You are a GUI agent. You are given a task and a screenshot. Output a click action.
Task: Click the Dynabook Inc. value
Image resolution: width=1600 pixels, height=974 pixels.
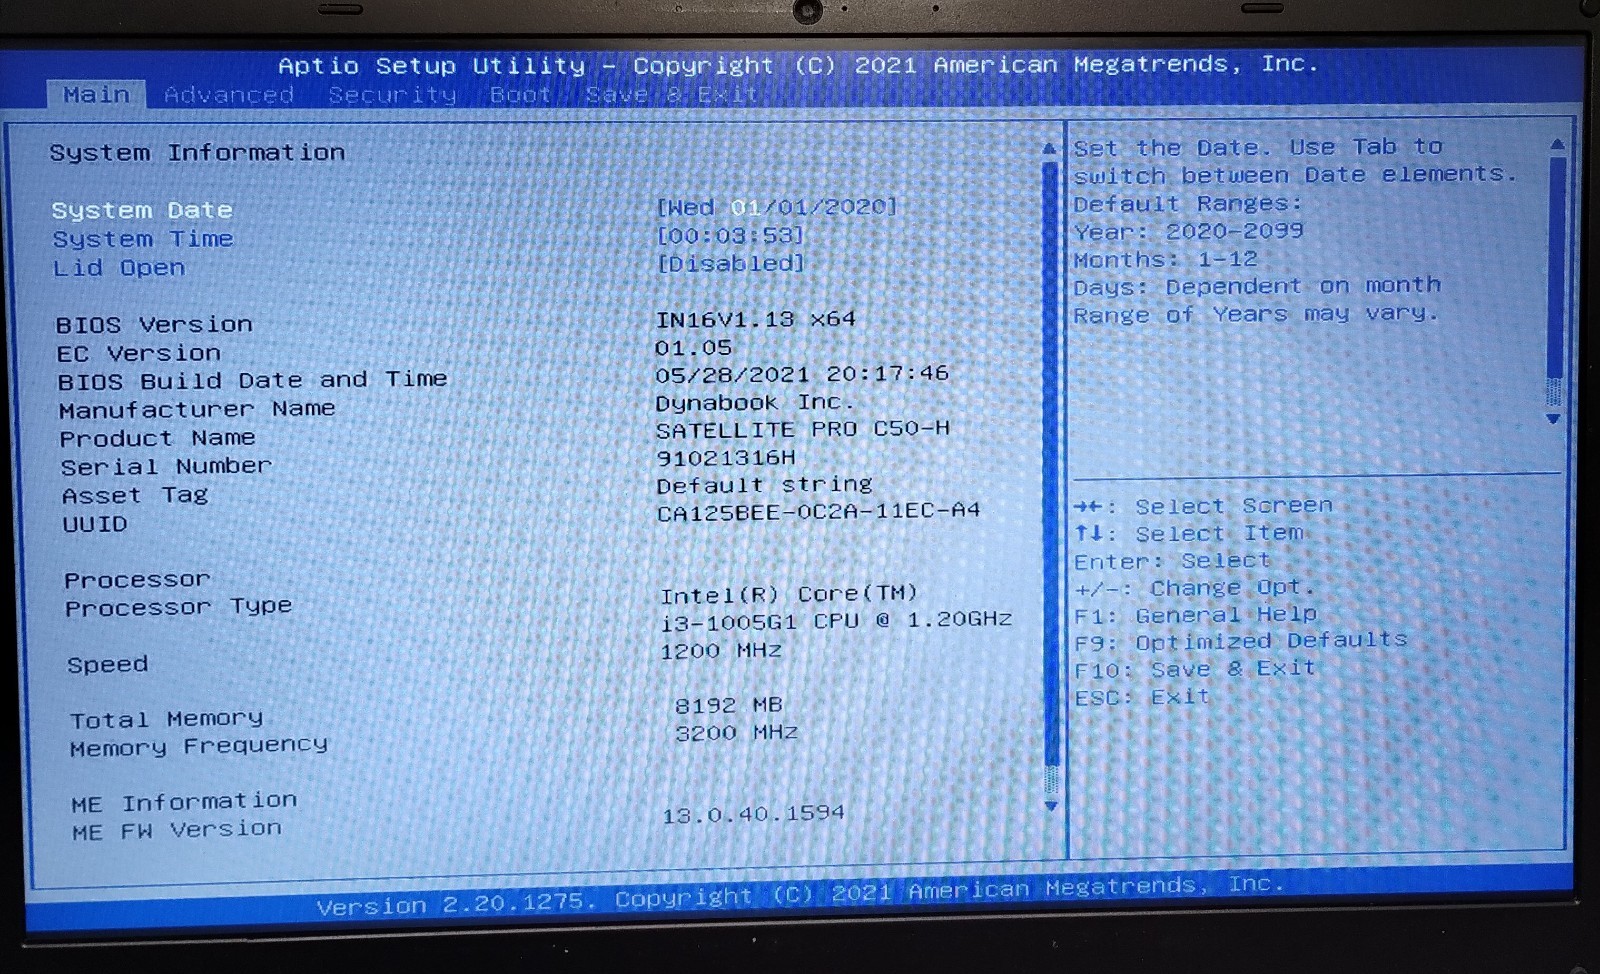(x=755, y=402)
